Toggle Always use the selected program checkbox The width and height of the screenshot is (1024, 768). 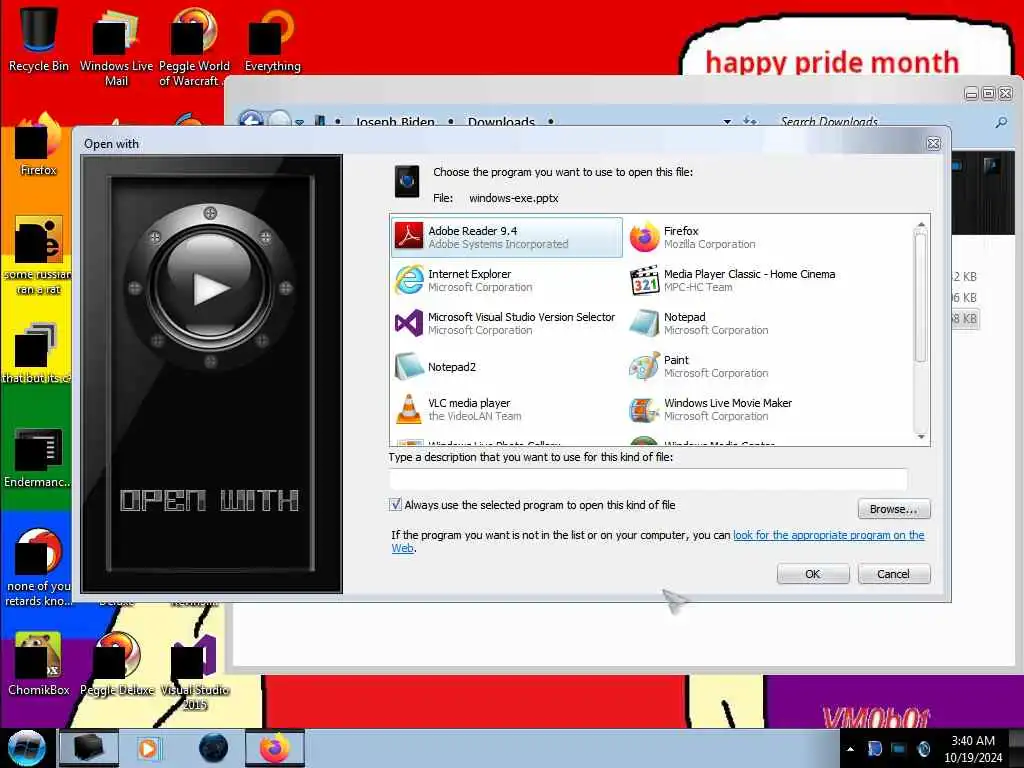[395, 505]
